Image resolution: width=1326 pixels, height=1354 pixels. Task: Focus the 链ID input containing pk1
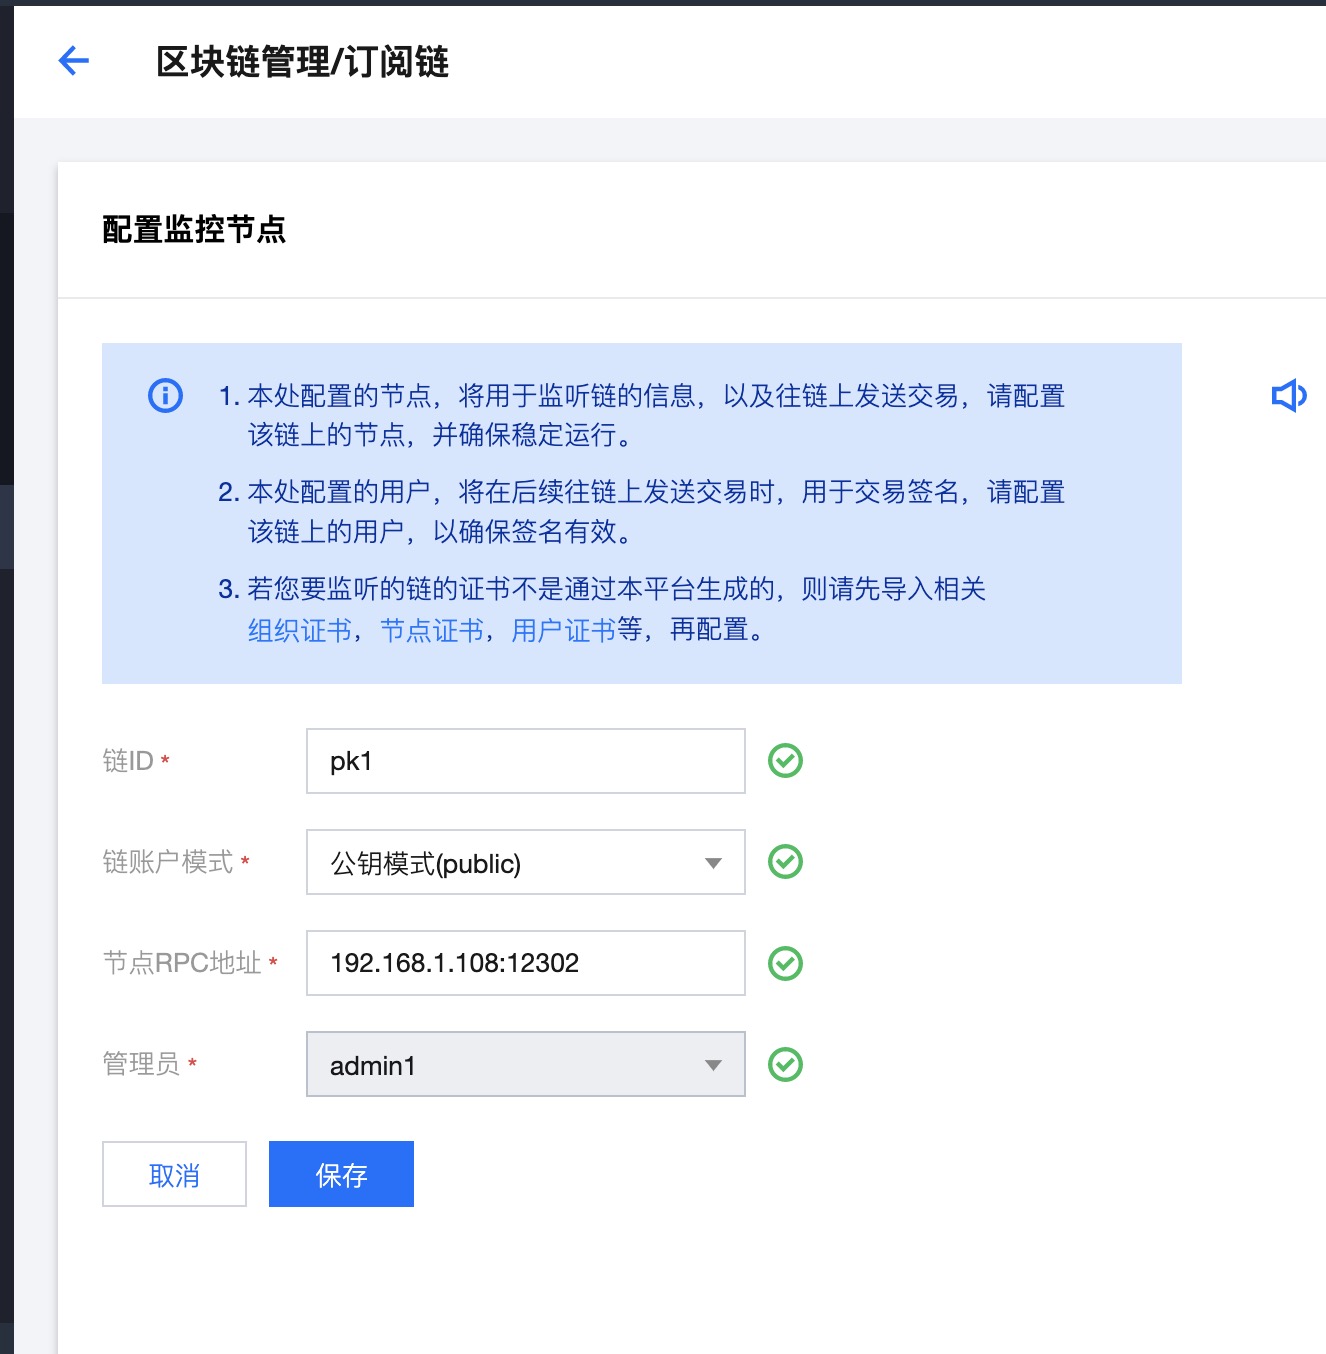[525, 761]
